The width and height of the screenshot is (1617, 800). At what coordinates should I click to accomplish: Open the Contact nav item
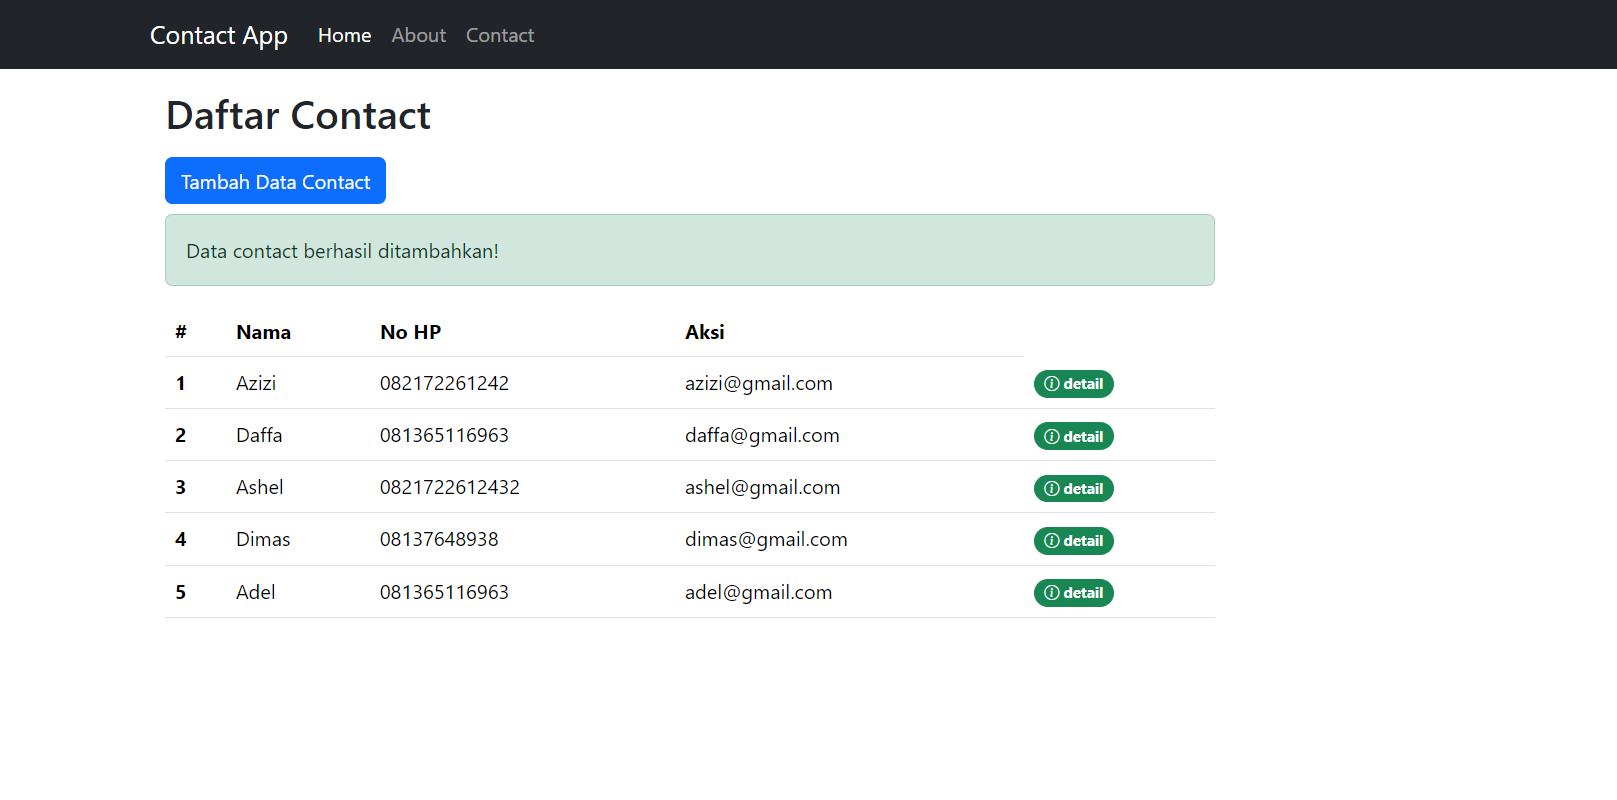(500, 35)
